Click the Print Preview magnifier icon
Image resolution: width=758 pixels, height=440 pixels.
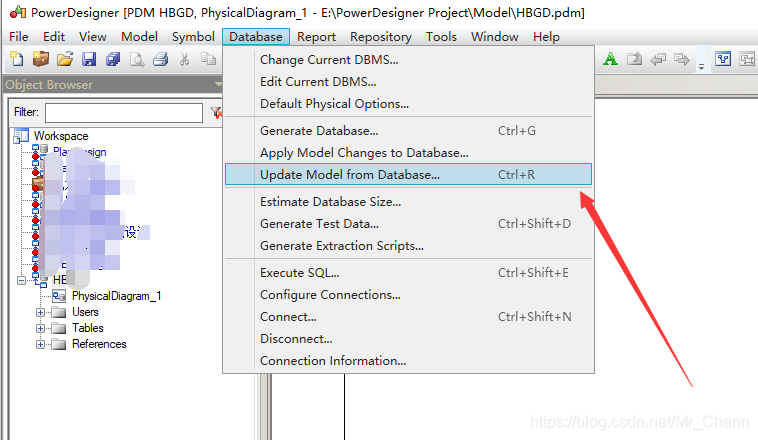[x=137, y=59]
